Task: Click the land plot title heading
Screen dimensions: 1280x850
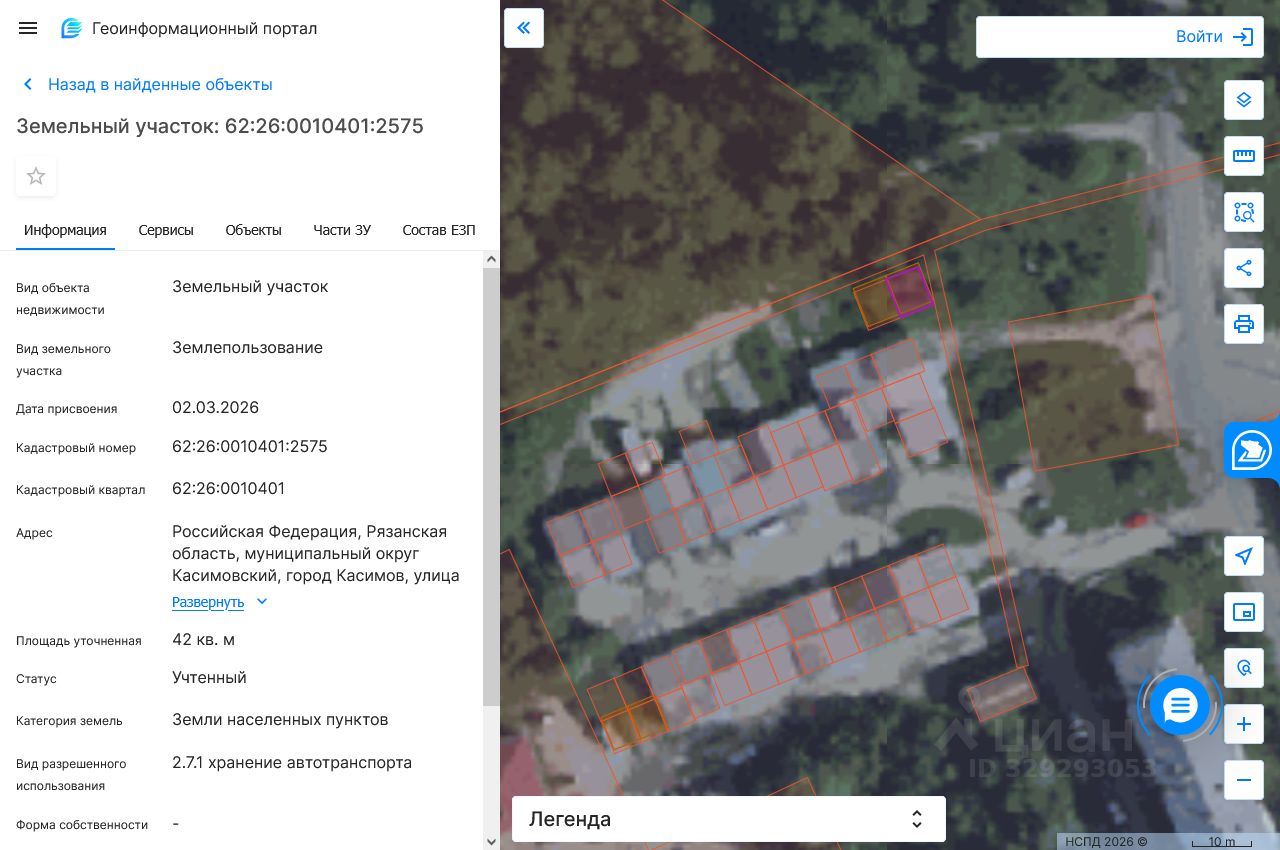Action: [x=220, y=126]
